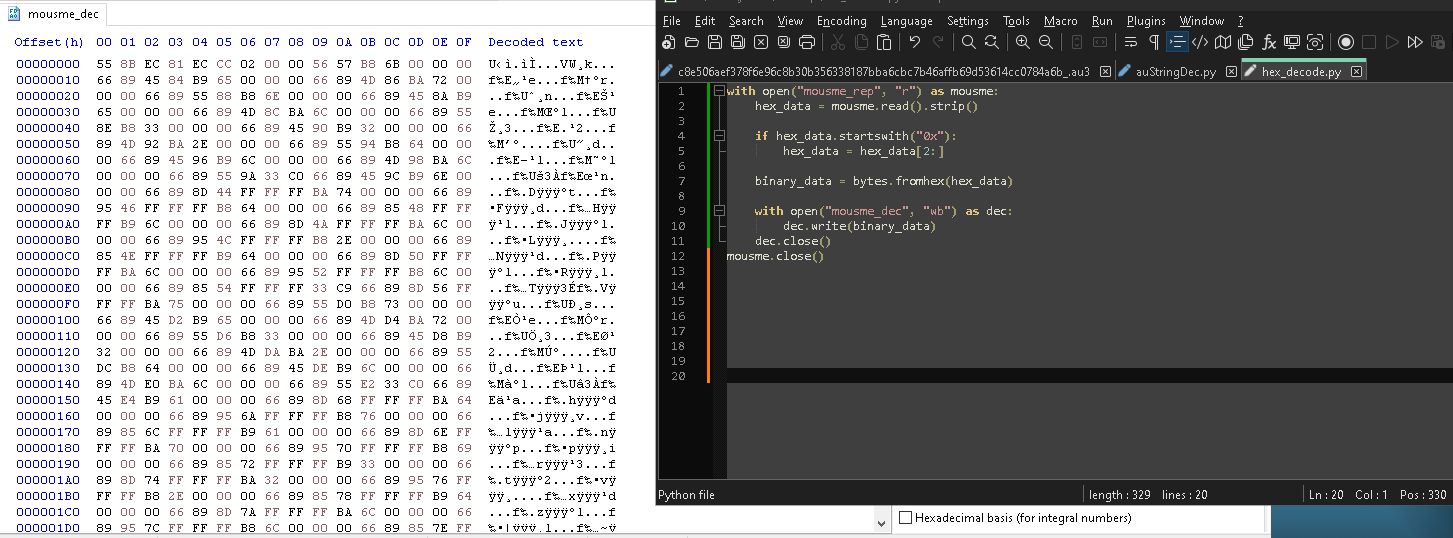Open the Document List panel
Image resolution: width=1453 pixels, height=538 pixels.
[x=1246, y=42]
